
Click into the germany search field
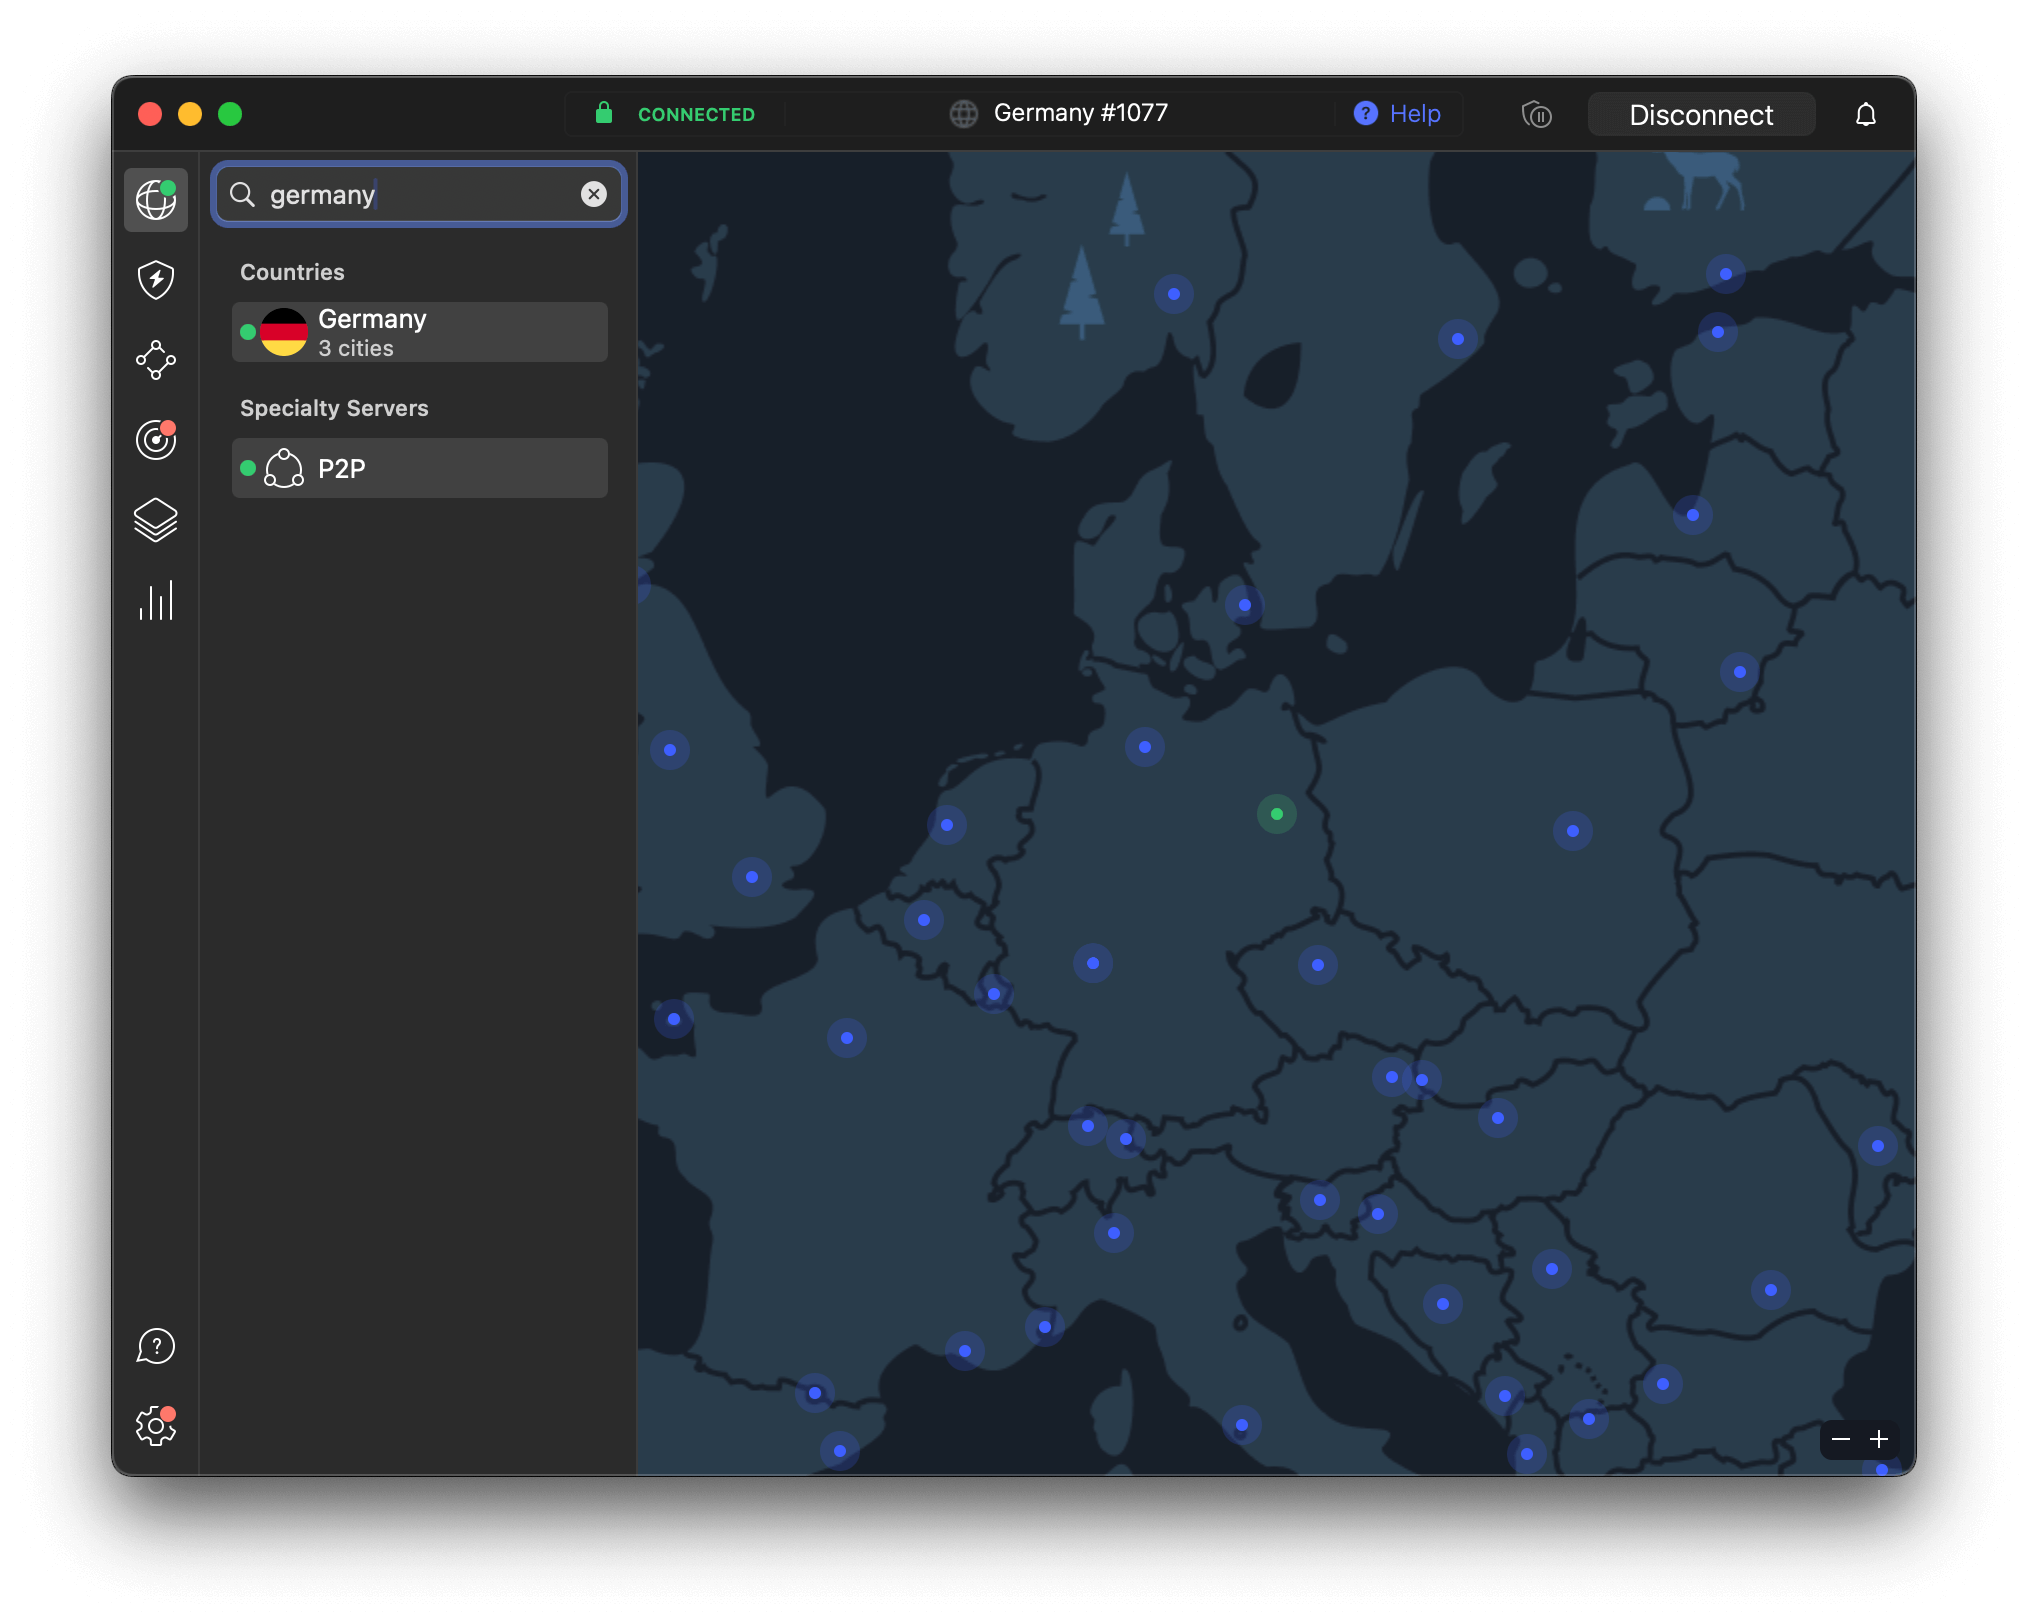[x=419, y=194]
